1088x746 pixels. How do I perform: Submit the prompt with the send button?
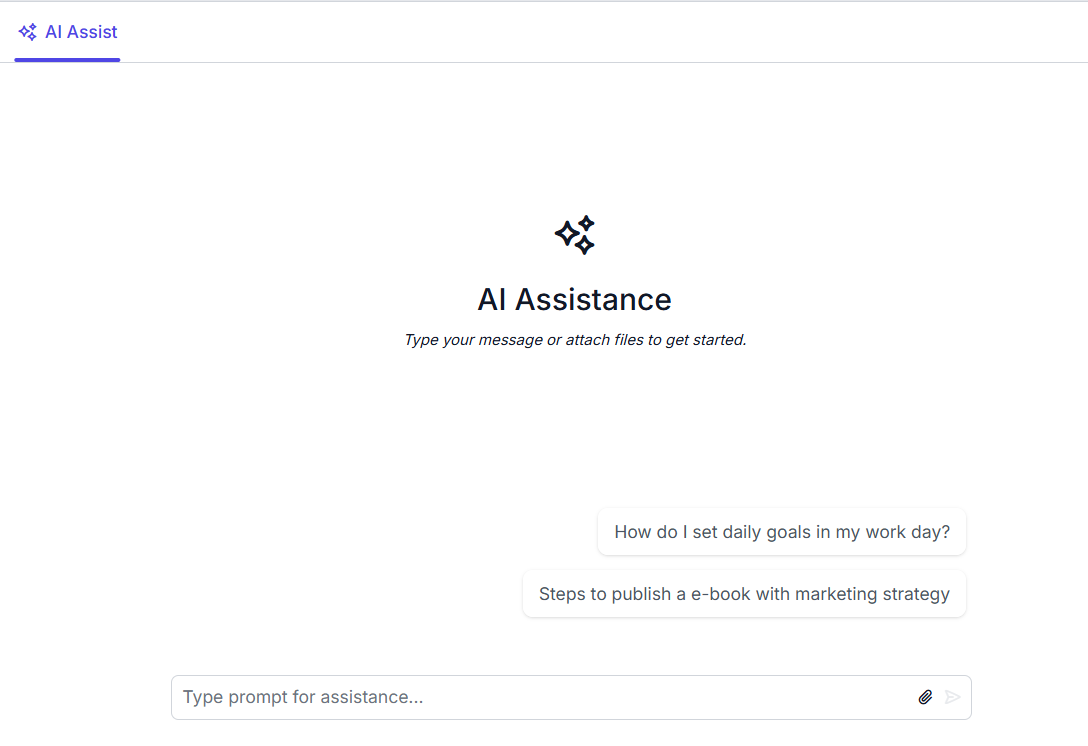952,697
